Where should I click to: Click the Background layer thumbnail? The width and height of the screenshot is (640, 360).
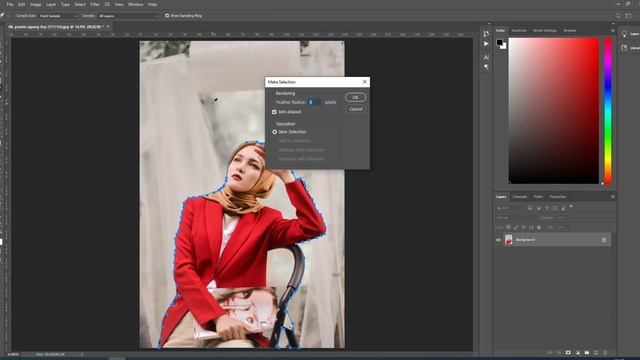[509, 240]
